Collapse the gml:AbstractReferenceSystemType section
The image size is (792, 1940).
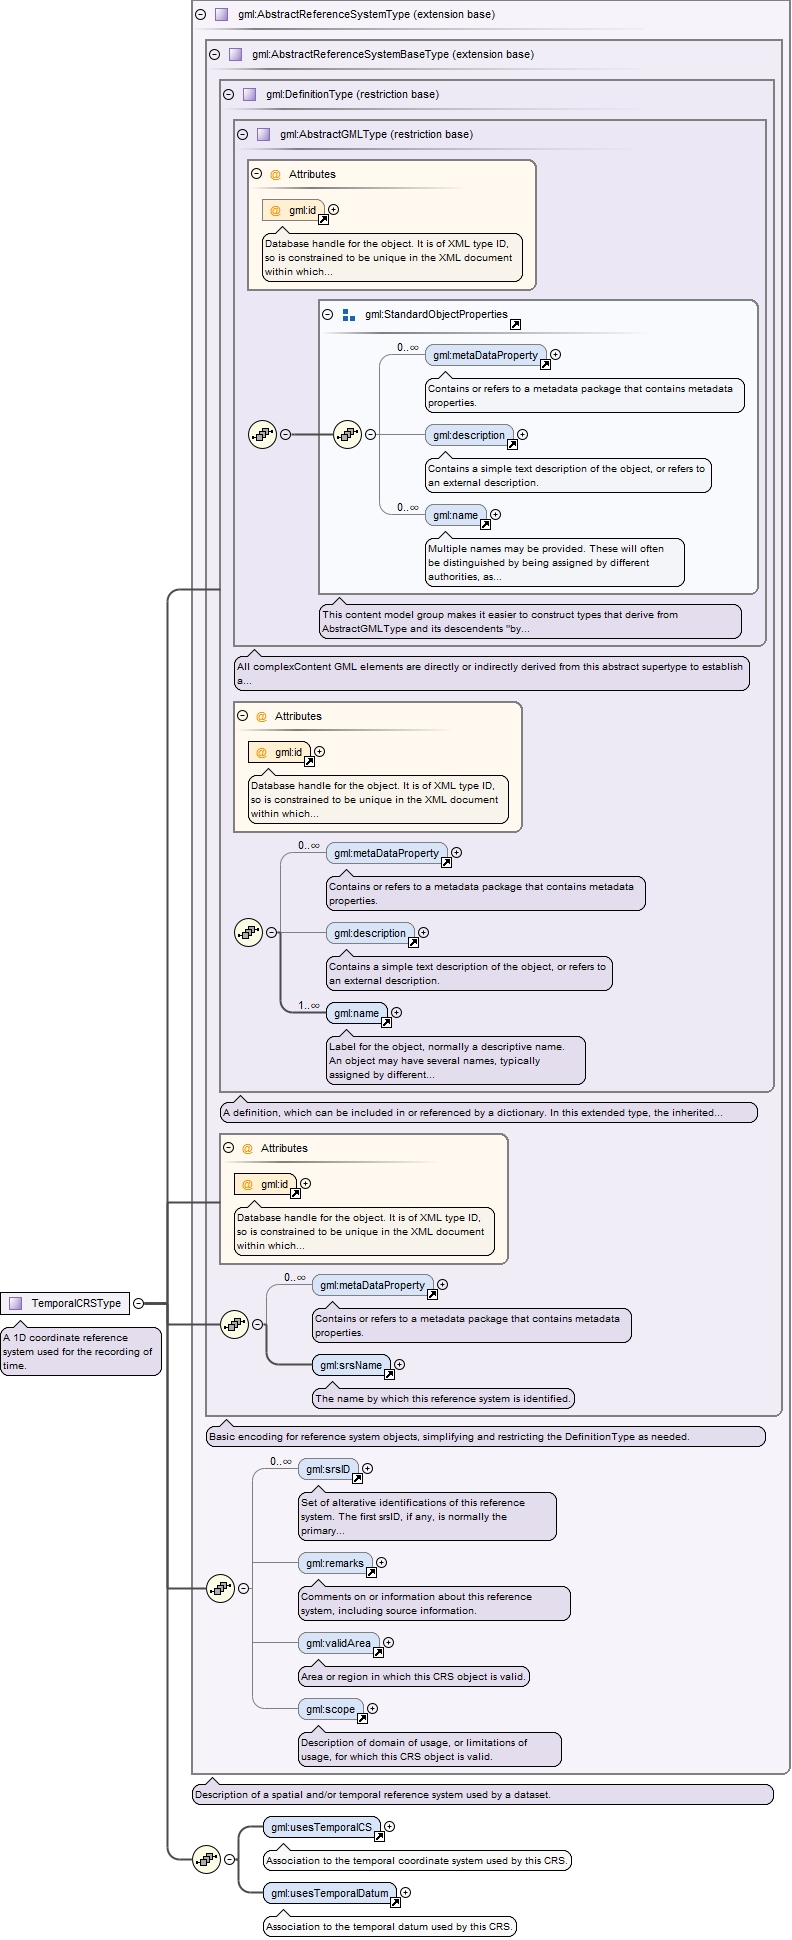click(201, 14)
